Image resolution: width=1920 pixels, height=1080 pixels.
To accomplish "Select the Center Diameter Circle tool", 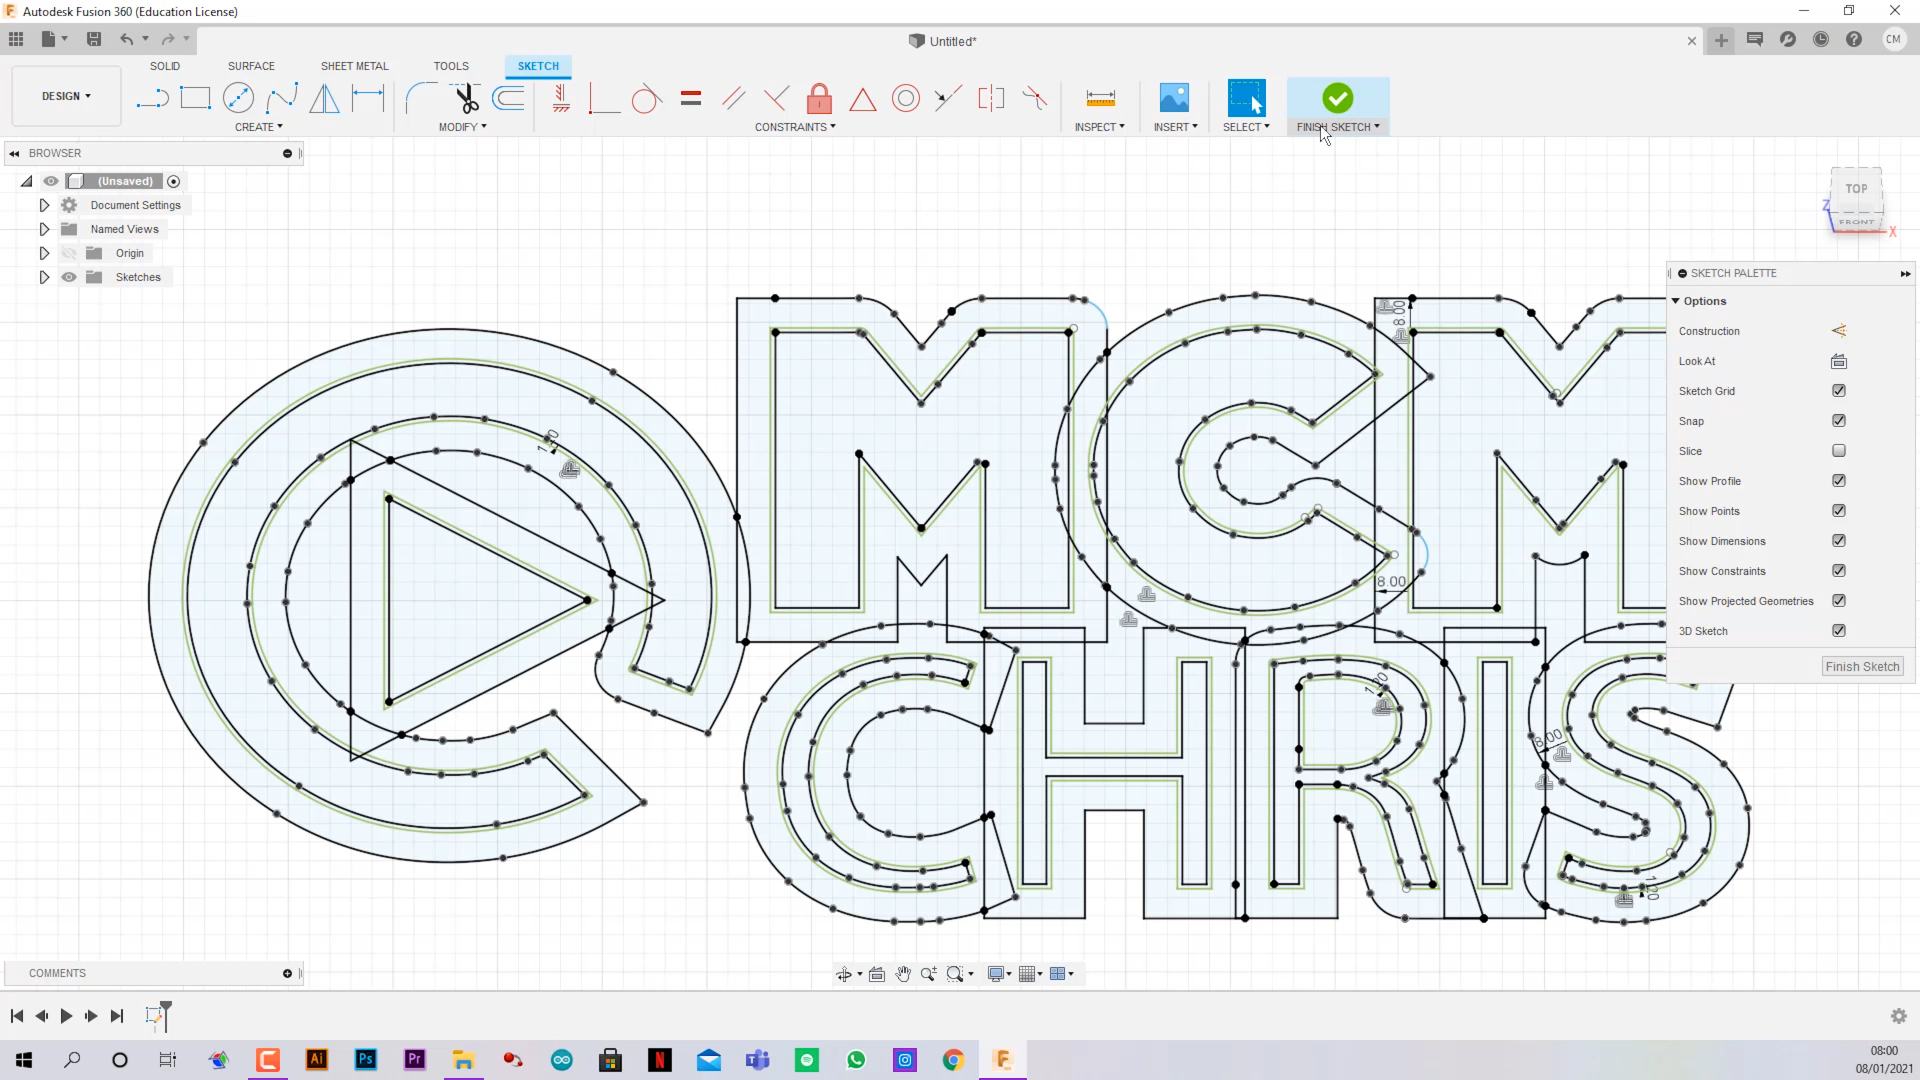I will tap(238, 98).
